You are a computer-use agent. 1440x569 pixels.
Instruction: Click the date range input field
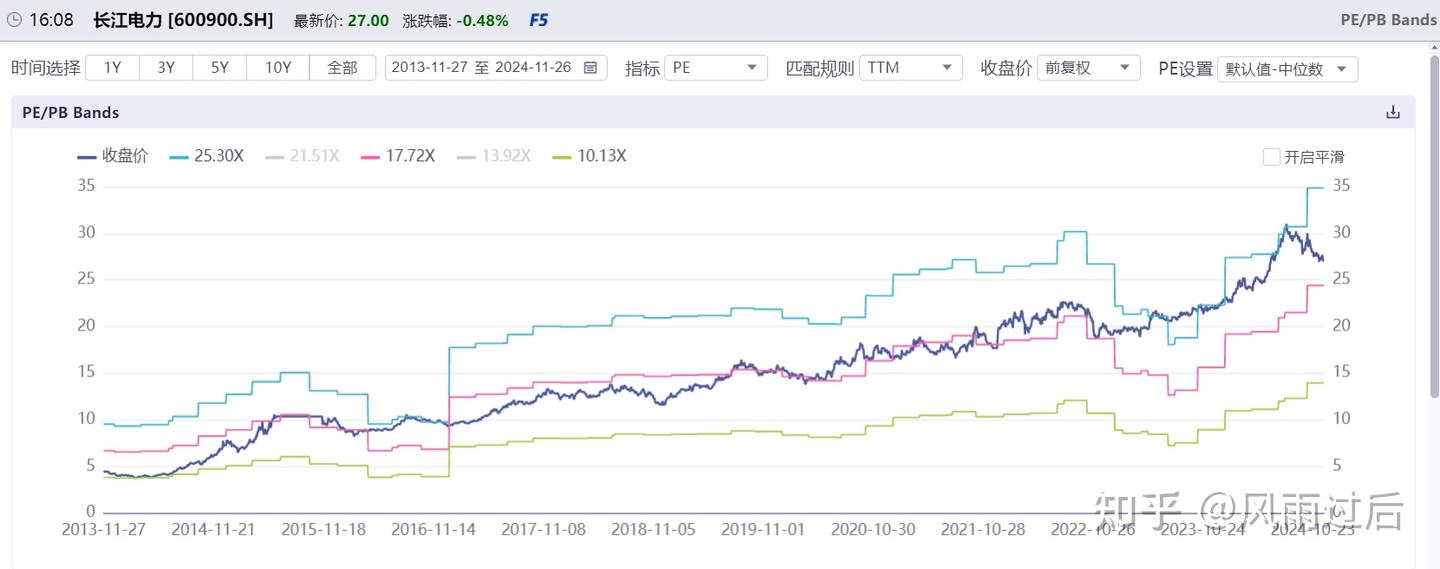click(482, 68)
